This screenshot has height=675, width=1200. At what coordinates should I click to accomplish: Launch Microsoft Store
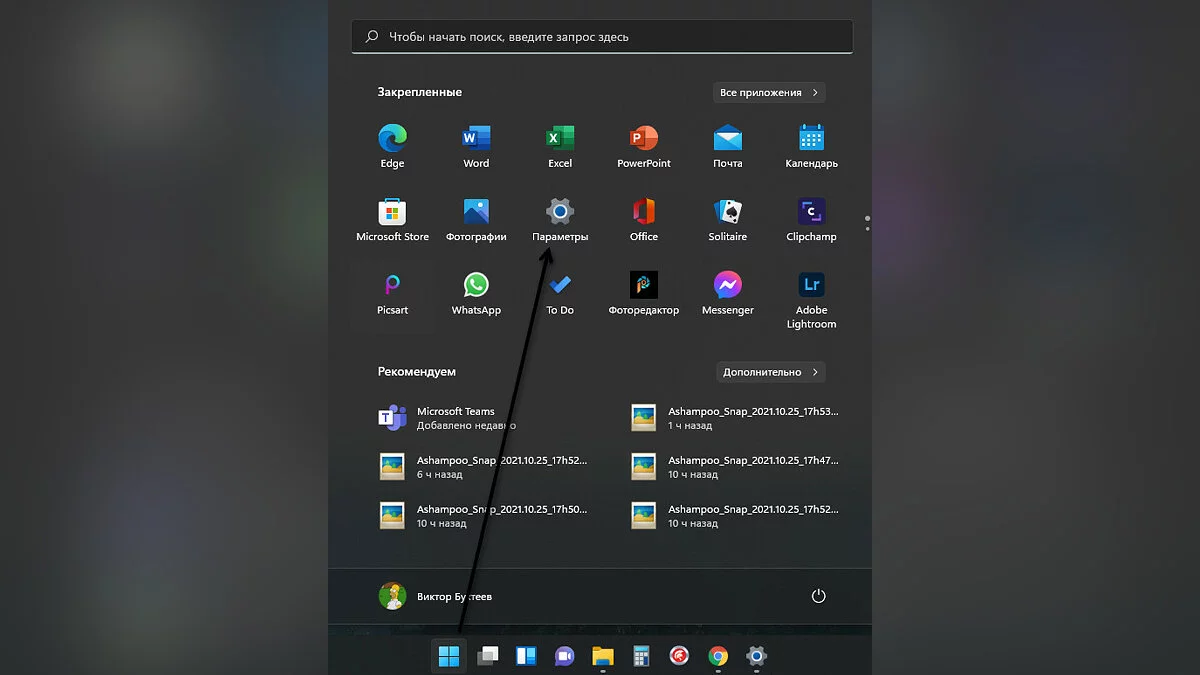(x=392, y=221)
